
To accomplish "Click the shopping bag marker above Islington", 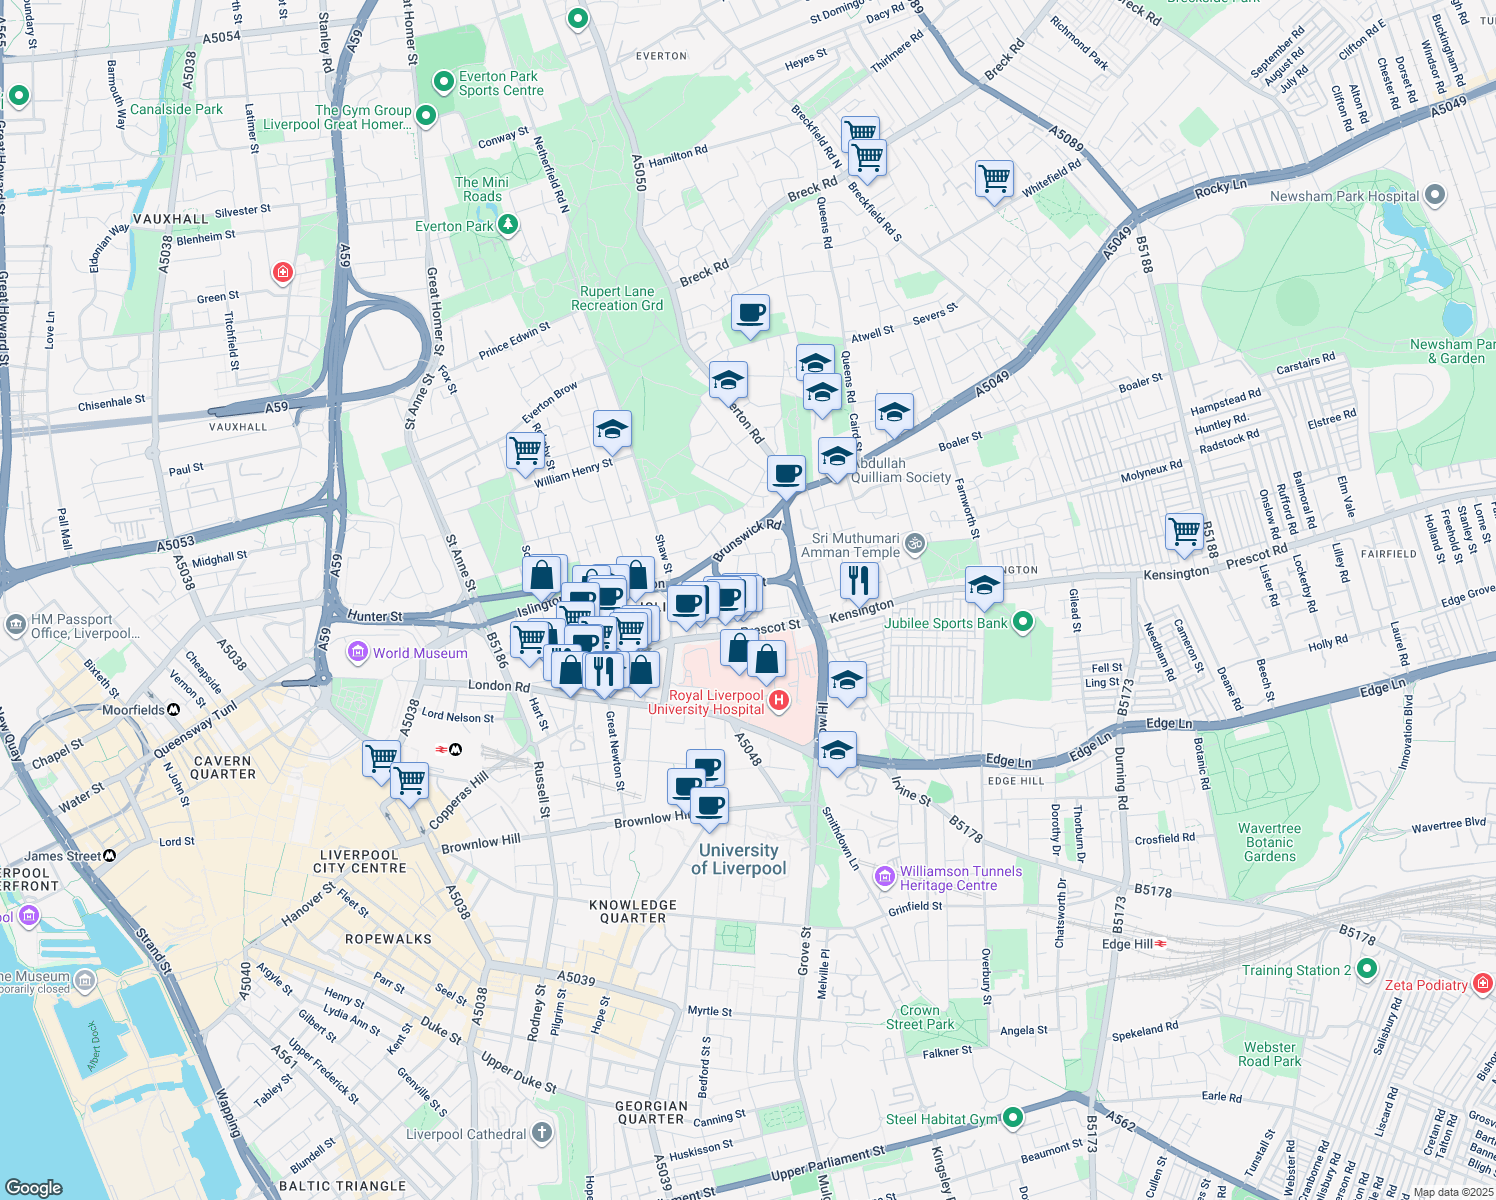I will click(541, 577).
